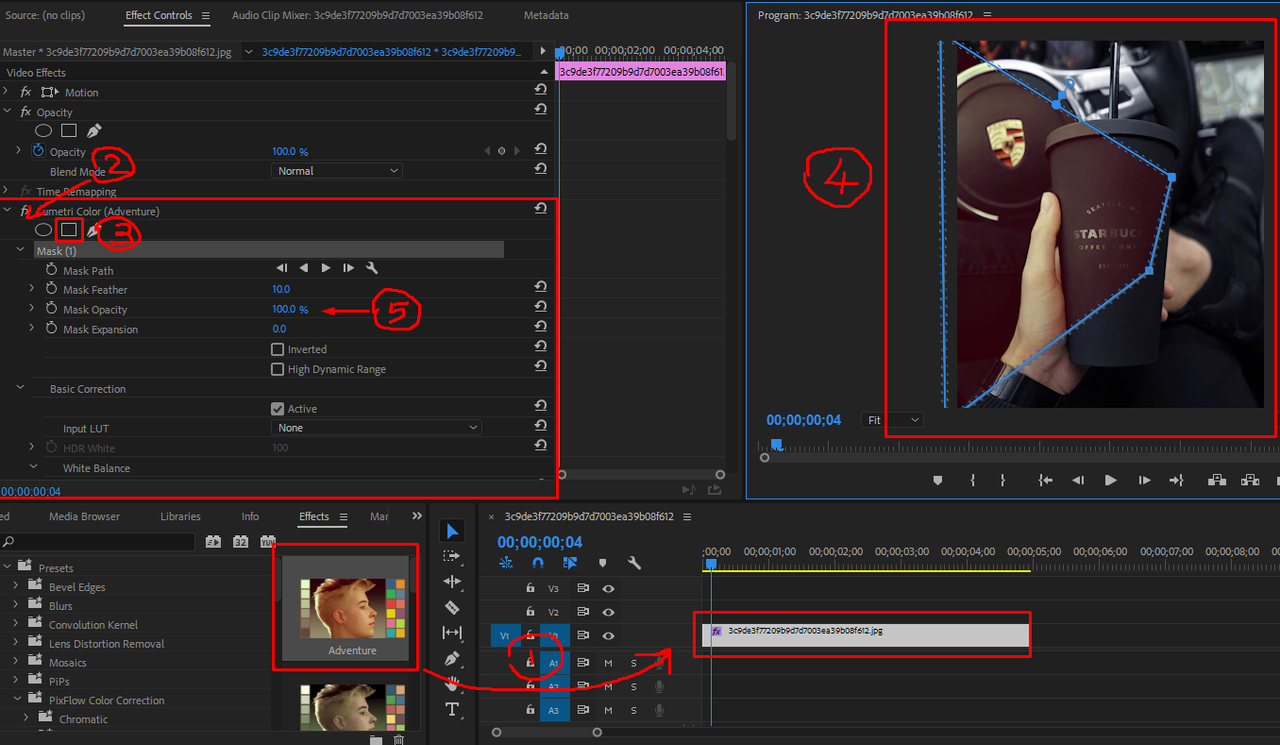Create 4-point polygon mask under Lumetri Color
The image size is (1280, 745).
pos(69,230)
